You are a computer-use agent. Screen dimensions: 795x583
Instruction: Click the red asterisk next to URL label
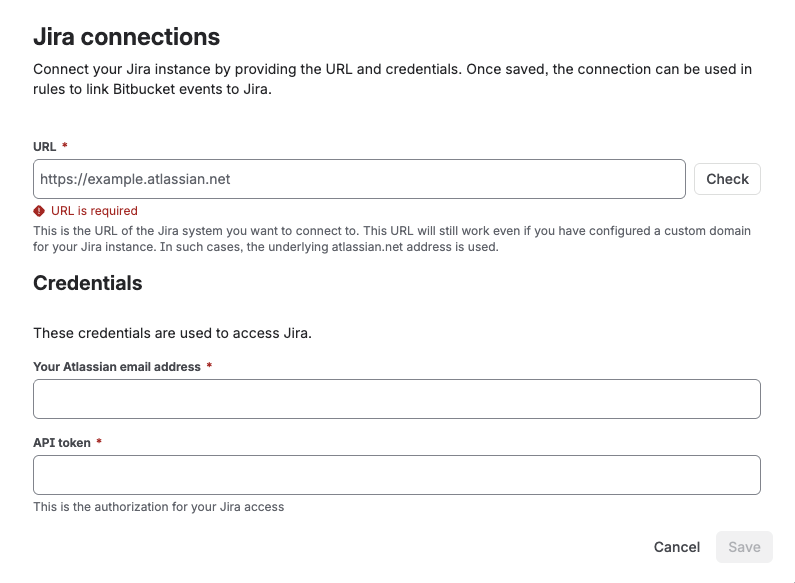[x=64, y=145]
